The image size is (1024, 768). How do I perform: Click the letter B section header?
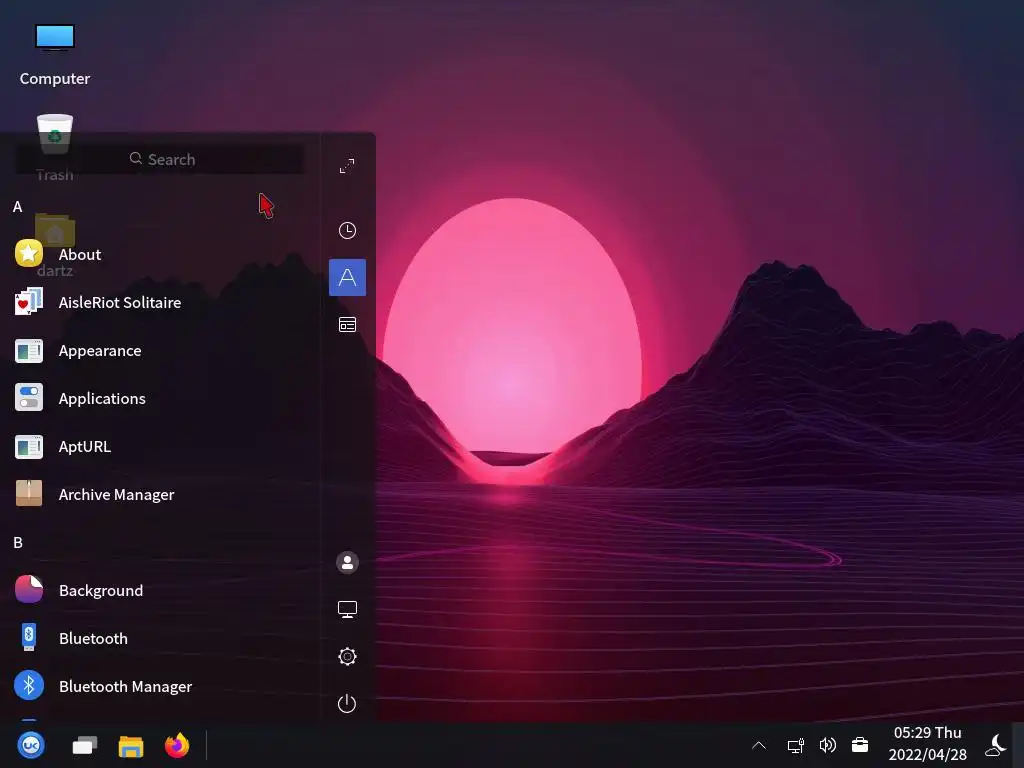pos(18,543)
